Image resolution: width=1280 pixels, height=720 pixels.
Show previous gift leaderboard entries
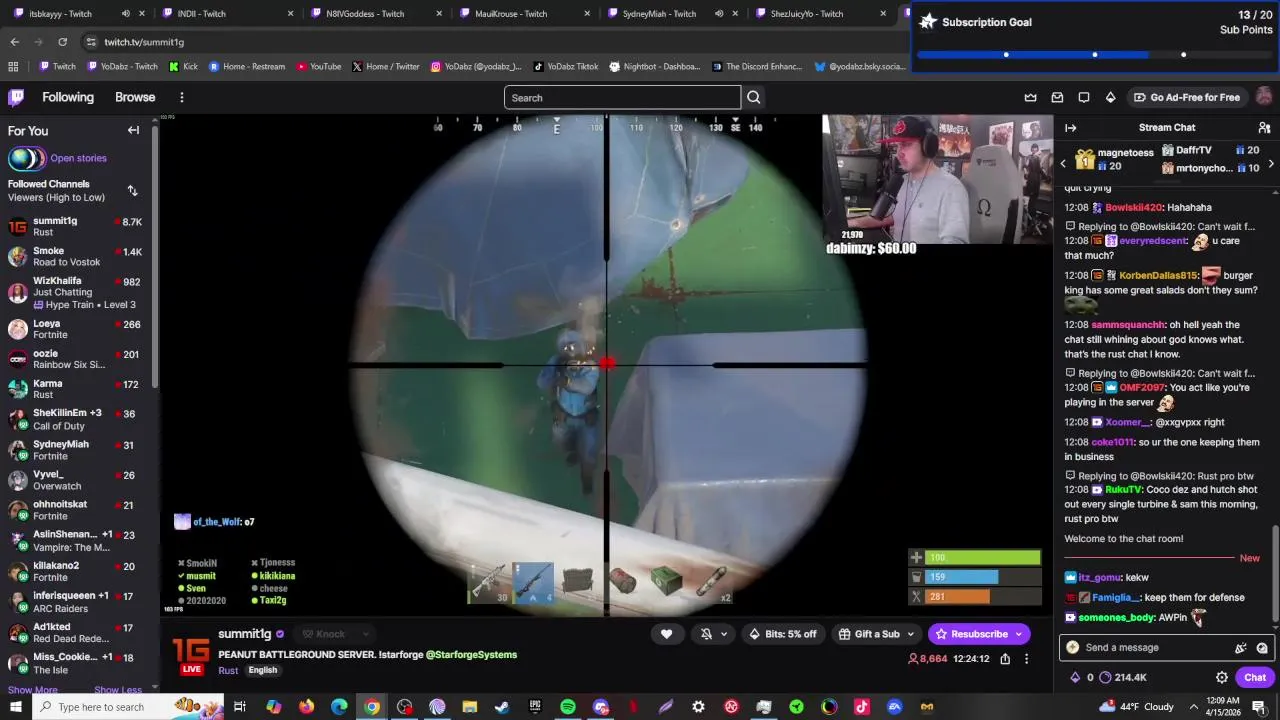point(1063,163)
